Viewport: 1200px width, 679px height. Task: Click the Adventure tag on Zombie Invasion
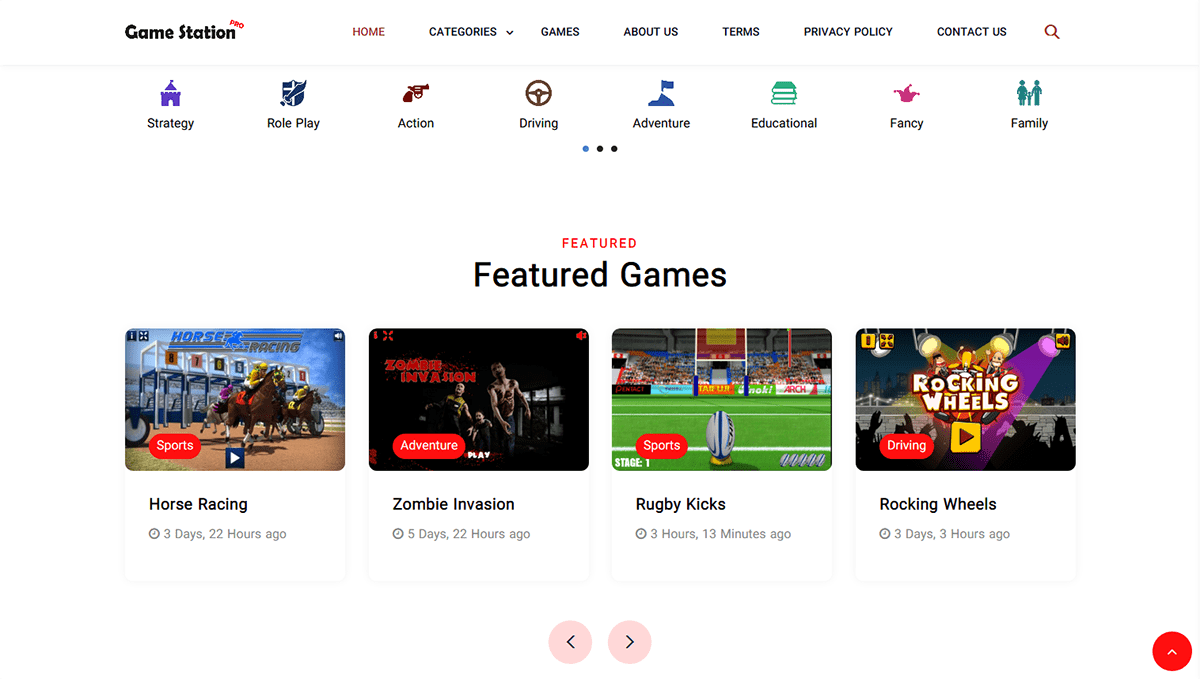[429, 446]
